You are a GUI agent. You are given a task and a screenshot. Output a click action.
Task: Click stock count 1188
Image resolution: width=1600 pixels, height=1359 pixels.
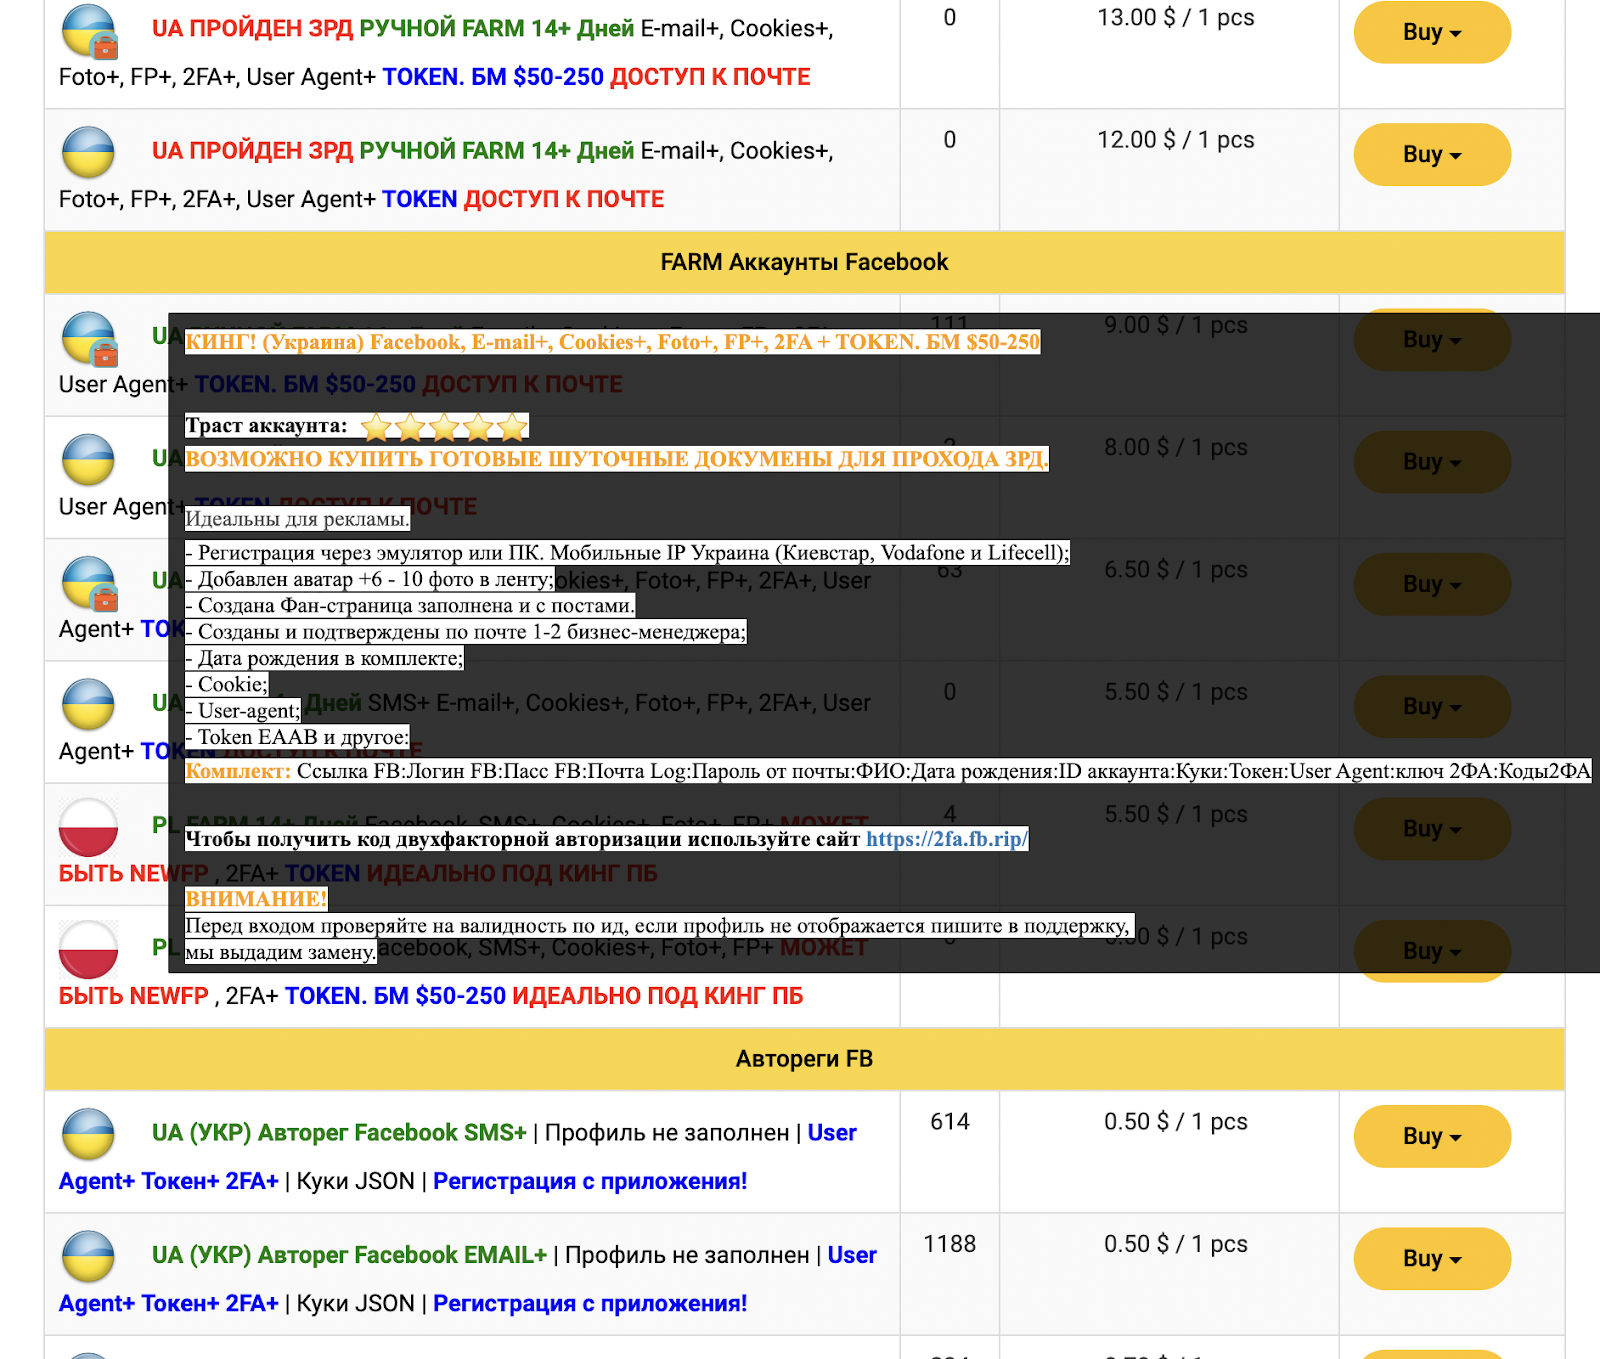949,1244
